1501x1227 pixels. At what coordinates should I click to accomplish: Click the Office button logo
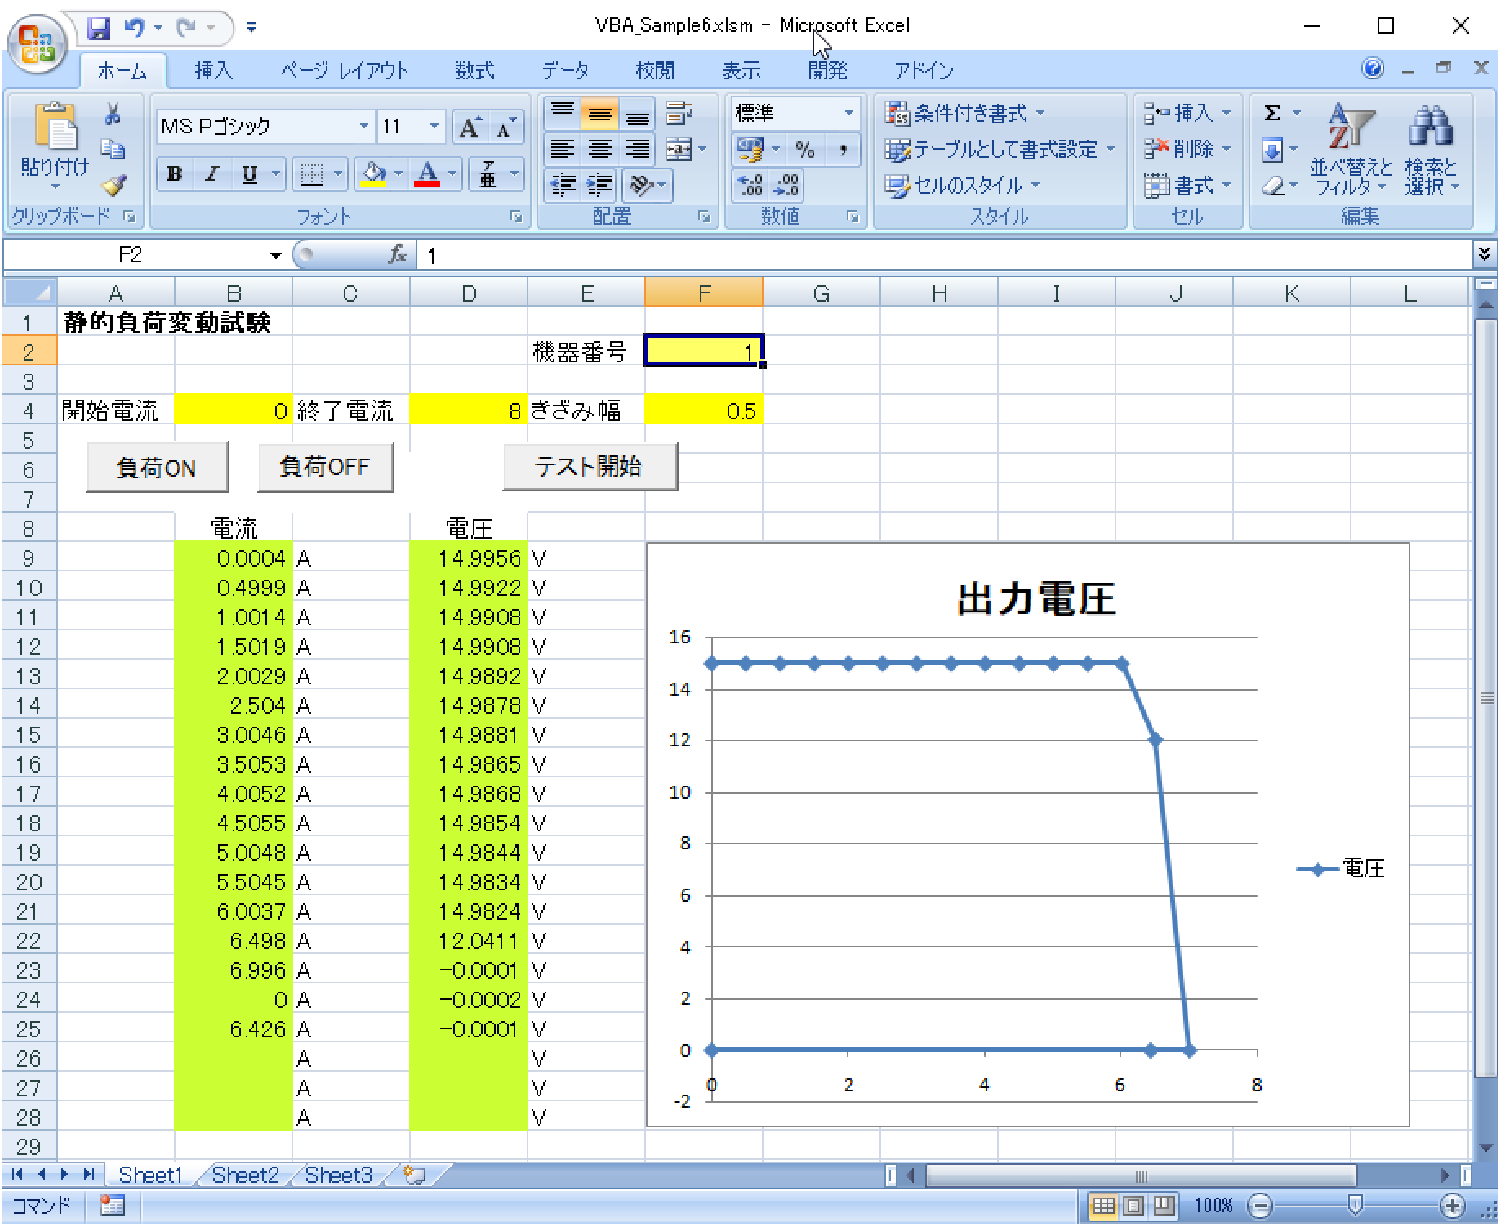(x=37, y=45)
